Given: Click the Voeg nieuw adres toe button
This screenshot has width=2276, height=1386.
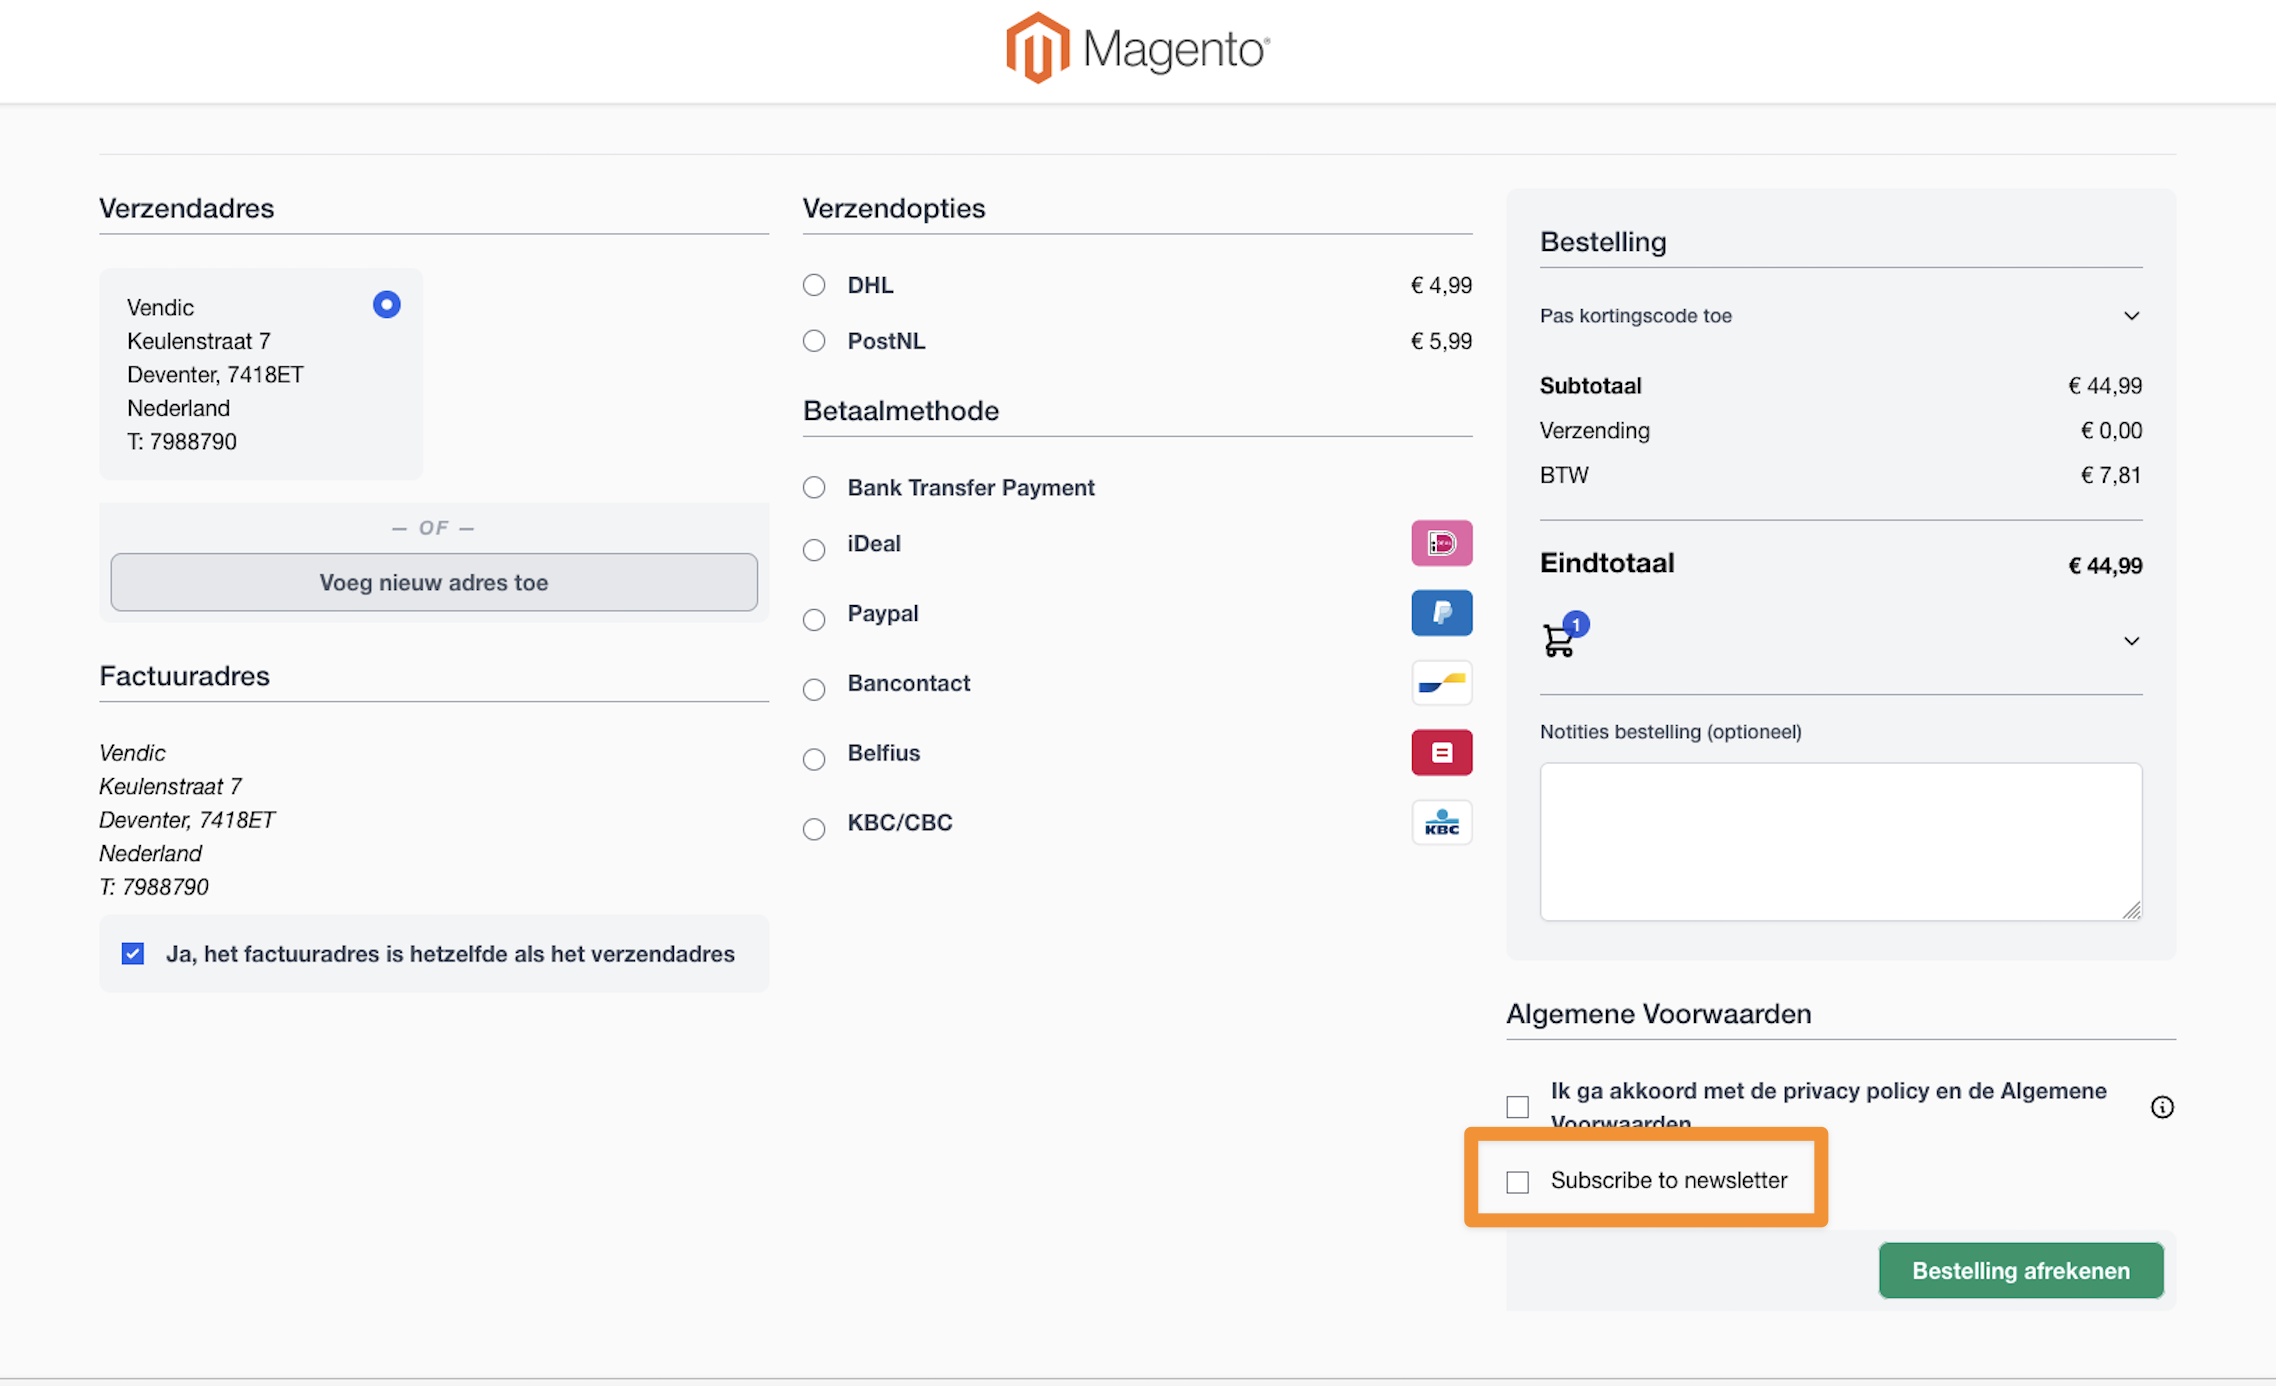Looking at the screenshot, I should pos(433,582).
